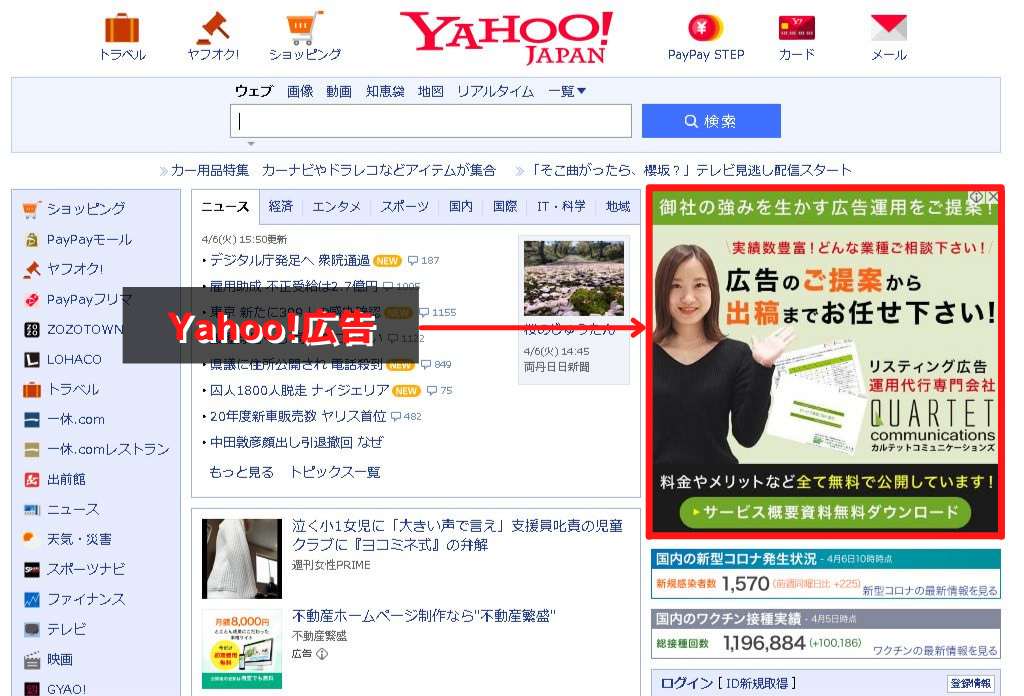Click the 天気・災害 sidebar icon

(31, 539)
